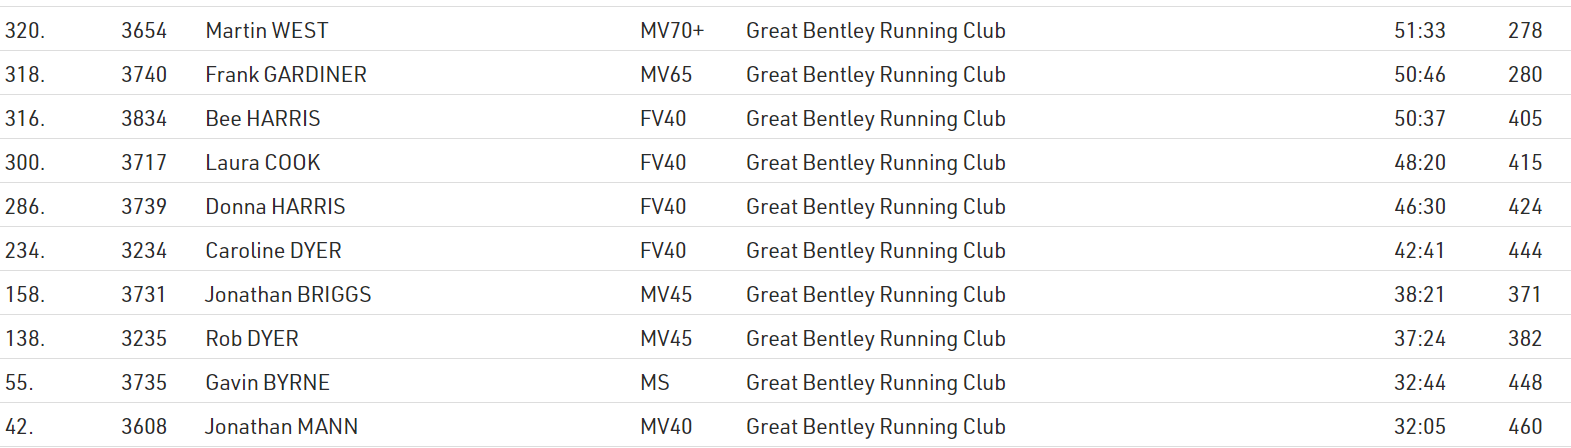Click bib number 3740
1571x448 pixels.
pos(144,75)
